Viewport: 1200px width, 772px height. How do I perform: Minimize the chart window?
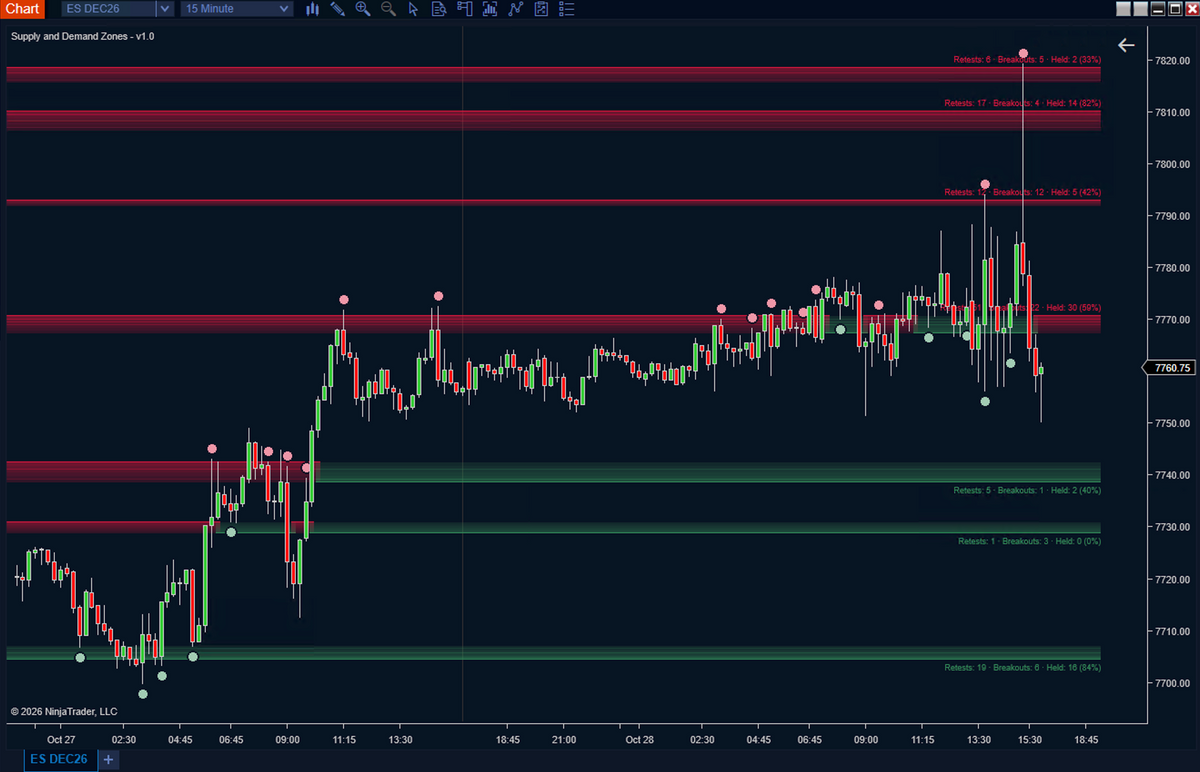1160,9
